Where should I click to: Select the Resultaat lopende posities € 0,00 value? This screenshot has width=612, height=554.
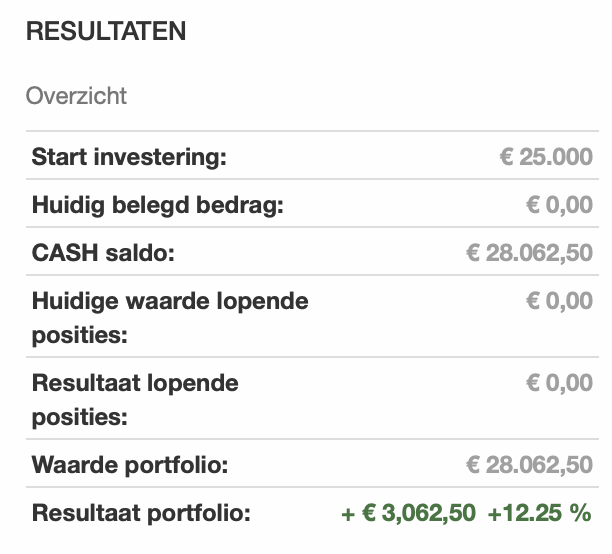pos(559,383)
